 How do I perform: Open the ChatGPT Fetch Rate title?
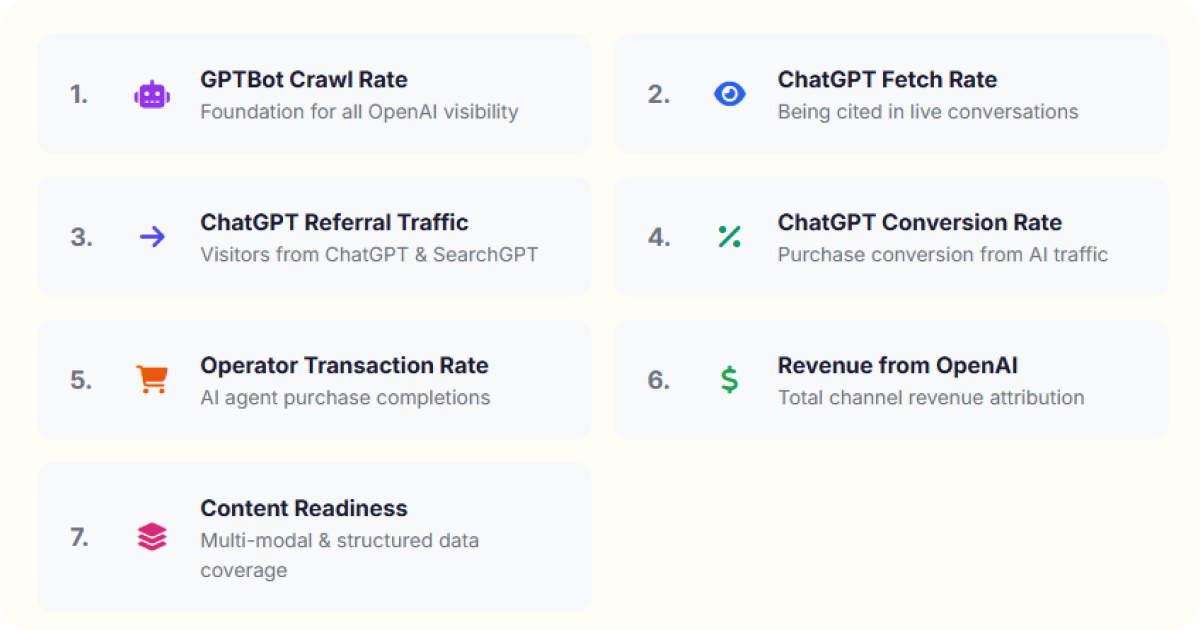[x=887, y=80]
